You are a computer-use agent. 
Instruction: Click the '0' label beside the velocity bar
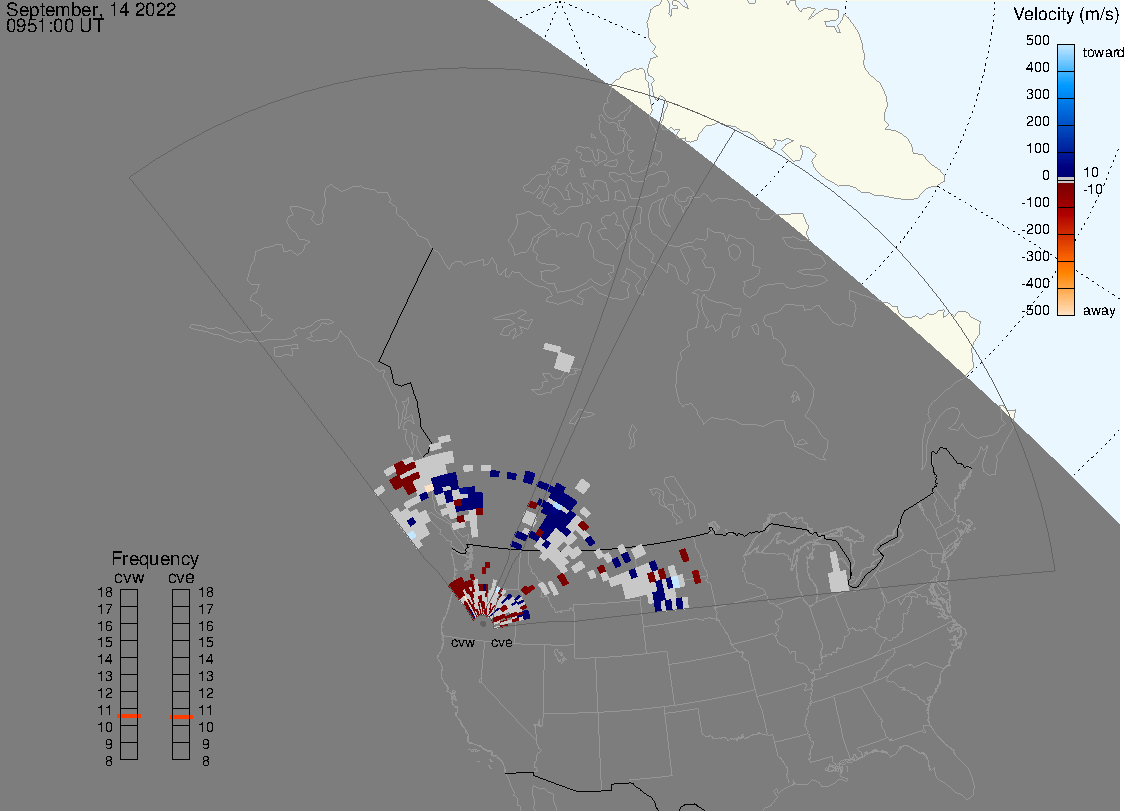pyautogui.click(x=1046, y=176)
